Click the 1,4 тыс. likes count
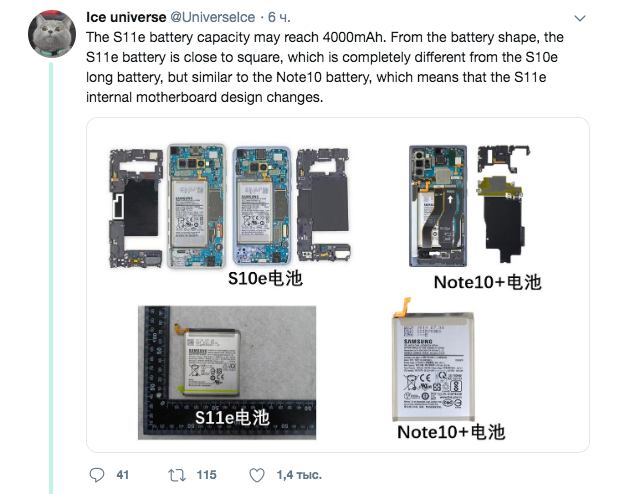This screenshot has width=619, height=494. [x=299, y=475]
